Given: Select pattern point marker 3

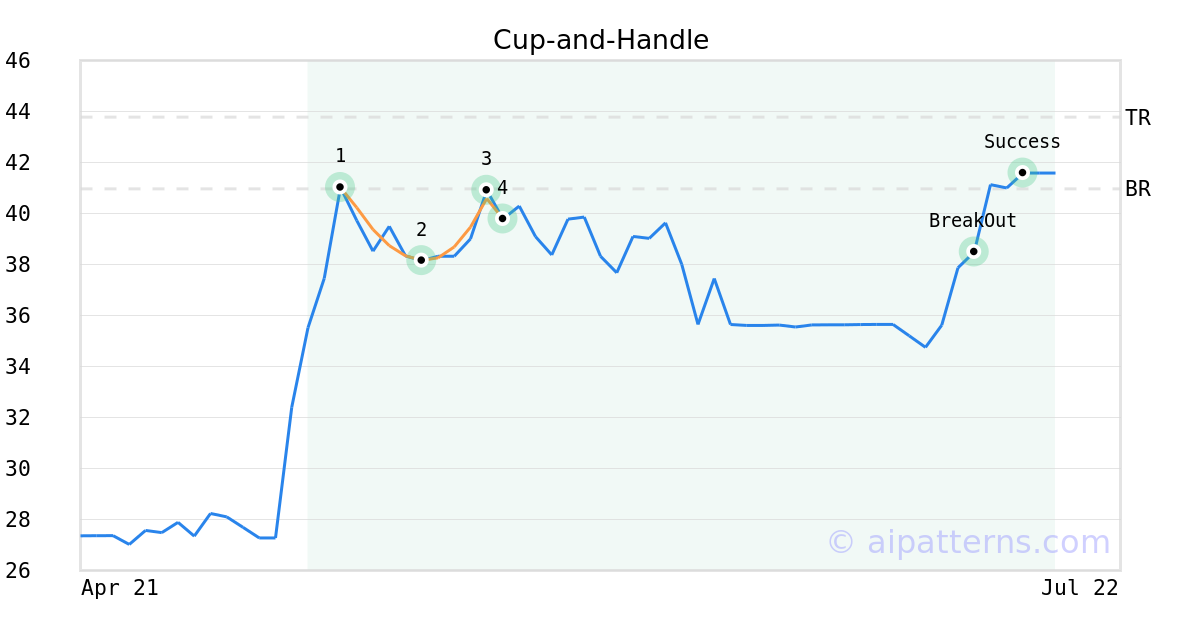Looking at the screenshot, I should pos(486,189).
